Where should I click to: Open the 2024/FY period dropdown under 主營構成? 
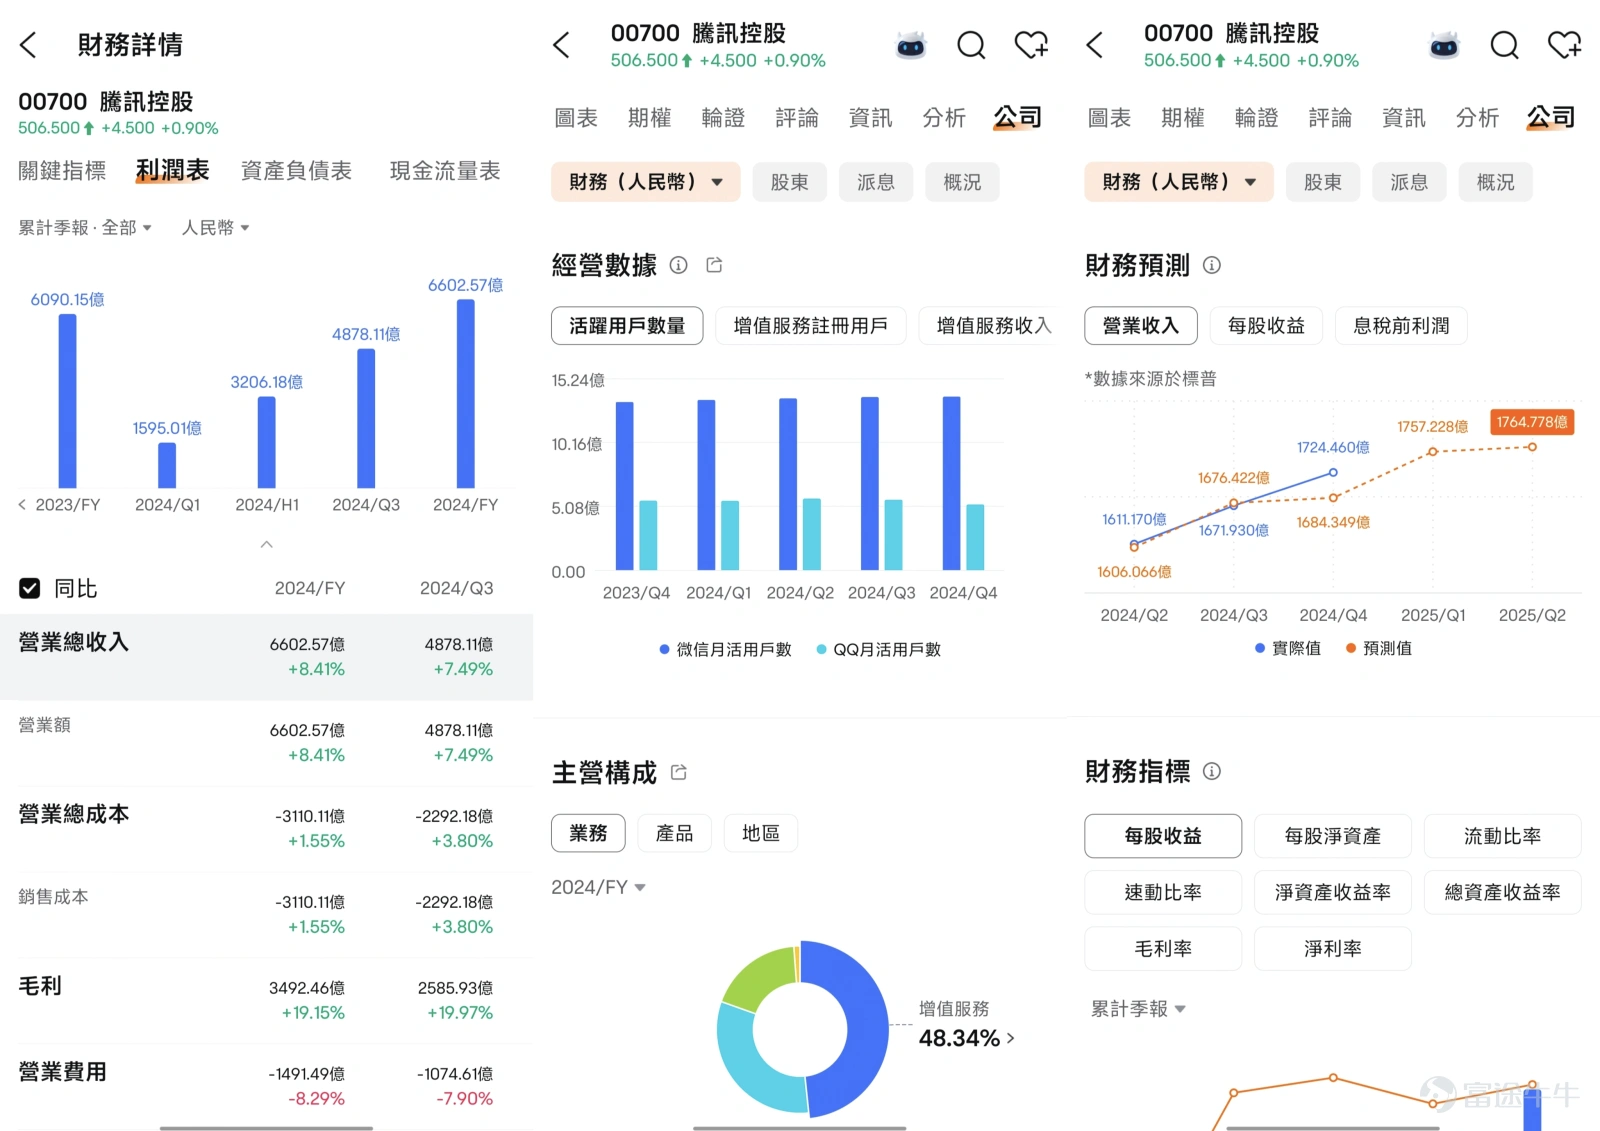click(598, 887)
